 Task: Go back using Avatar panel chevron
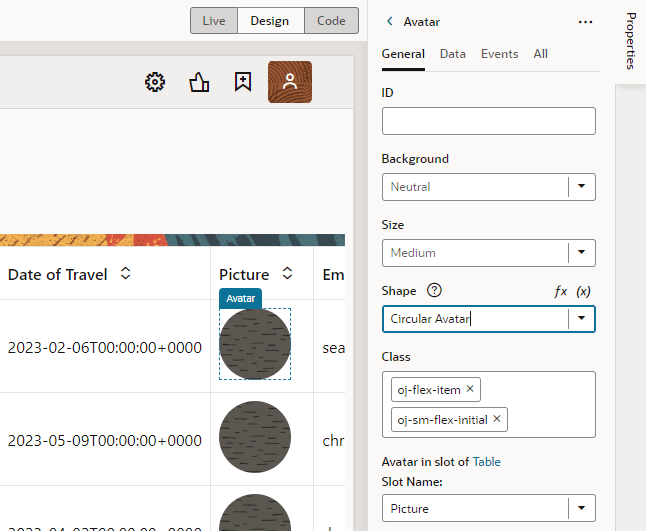point(390,21)
